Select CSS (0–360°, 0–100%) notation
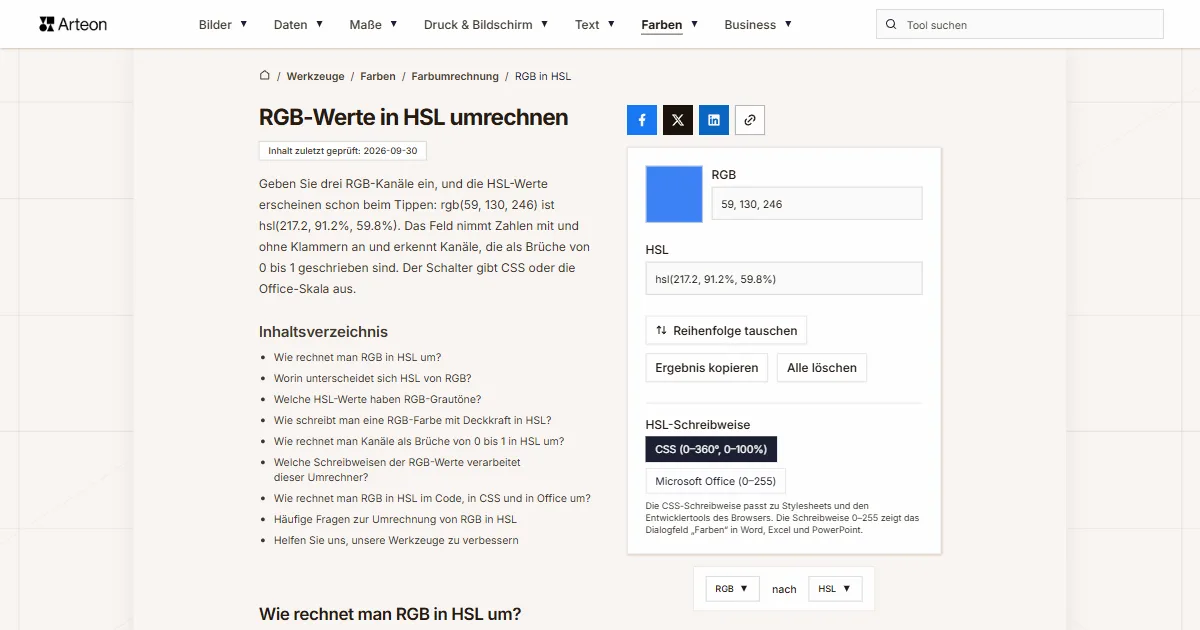This screenshot has width=1200, height=630. click(711, 449)
